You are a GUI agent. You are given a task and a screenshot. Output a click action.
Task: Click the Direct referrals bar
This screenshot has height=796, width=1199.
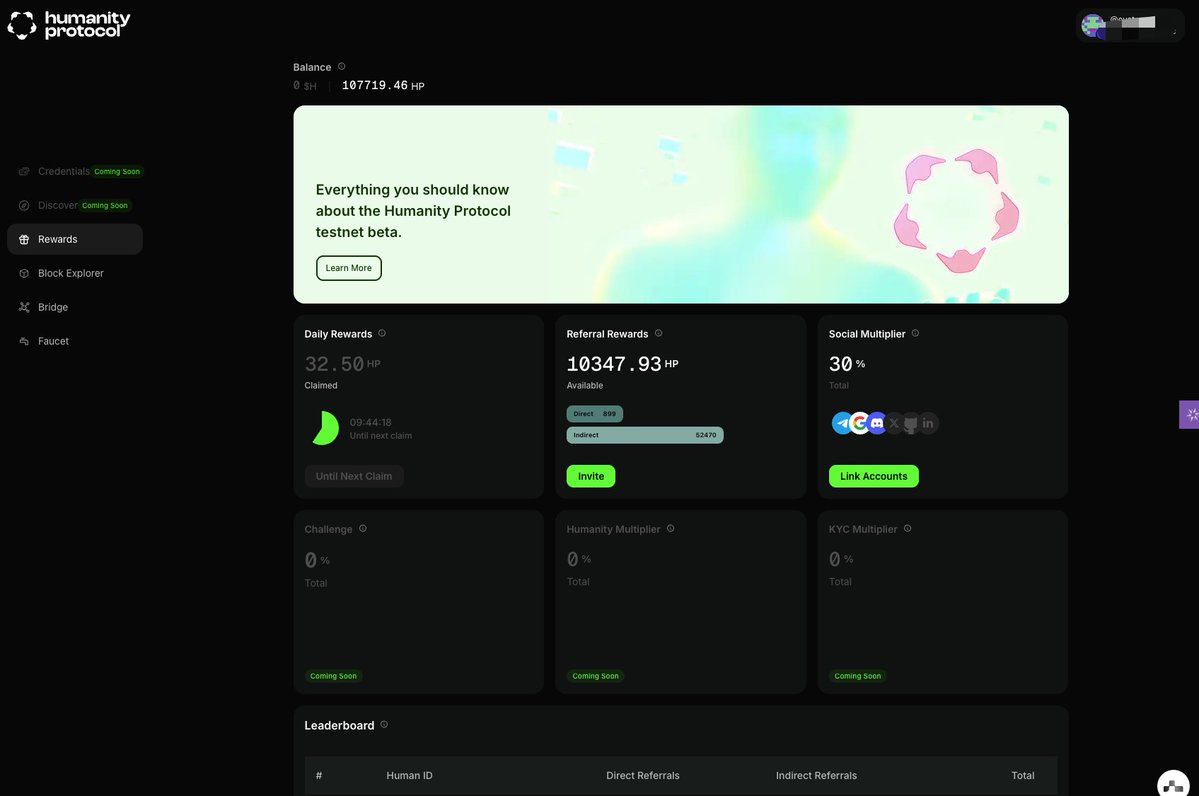click(x=595, y=414)
